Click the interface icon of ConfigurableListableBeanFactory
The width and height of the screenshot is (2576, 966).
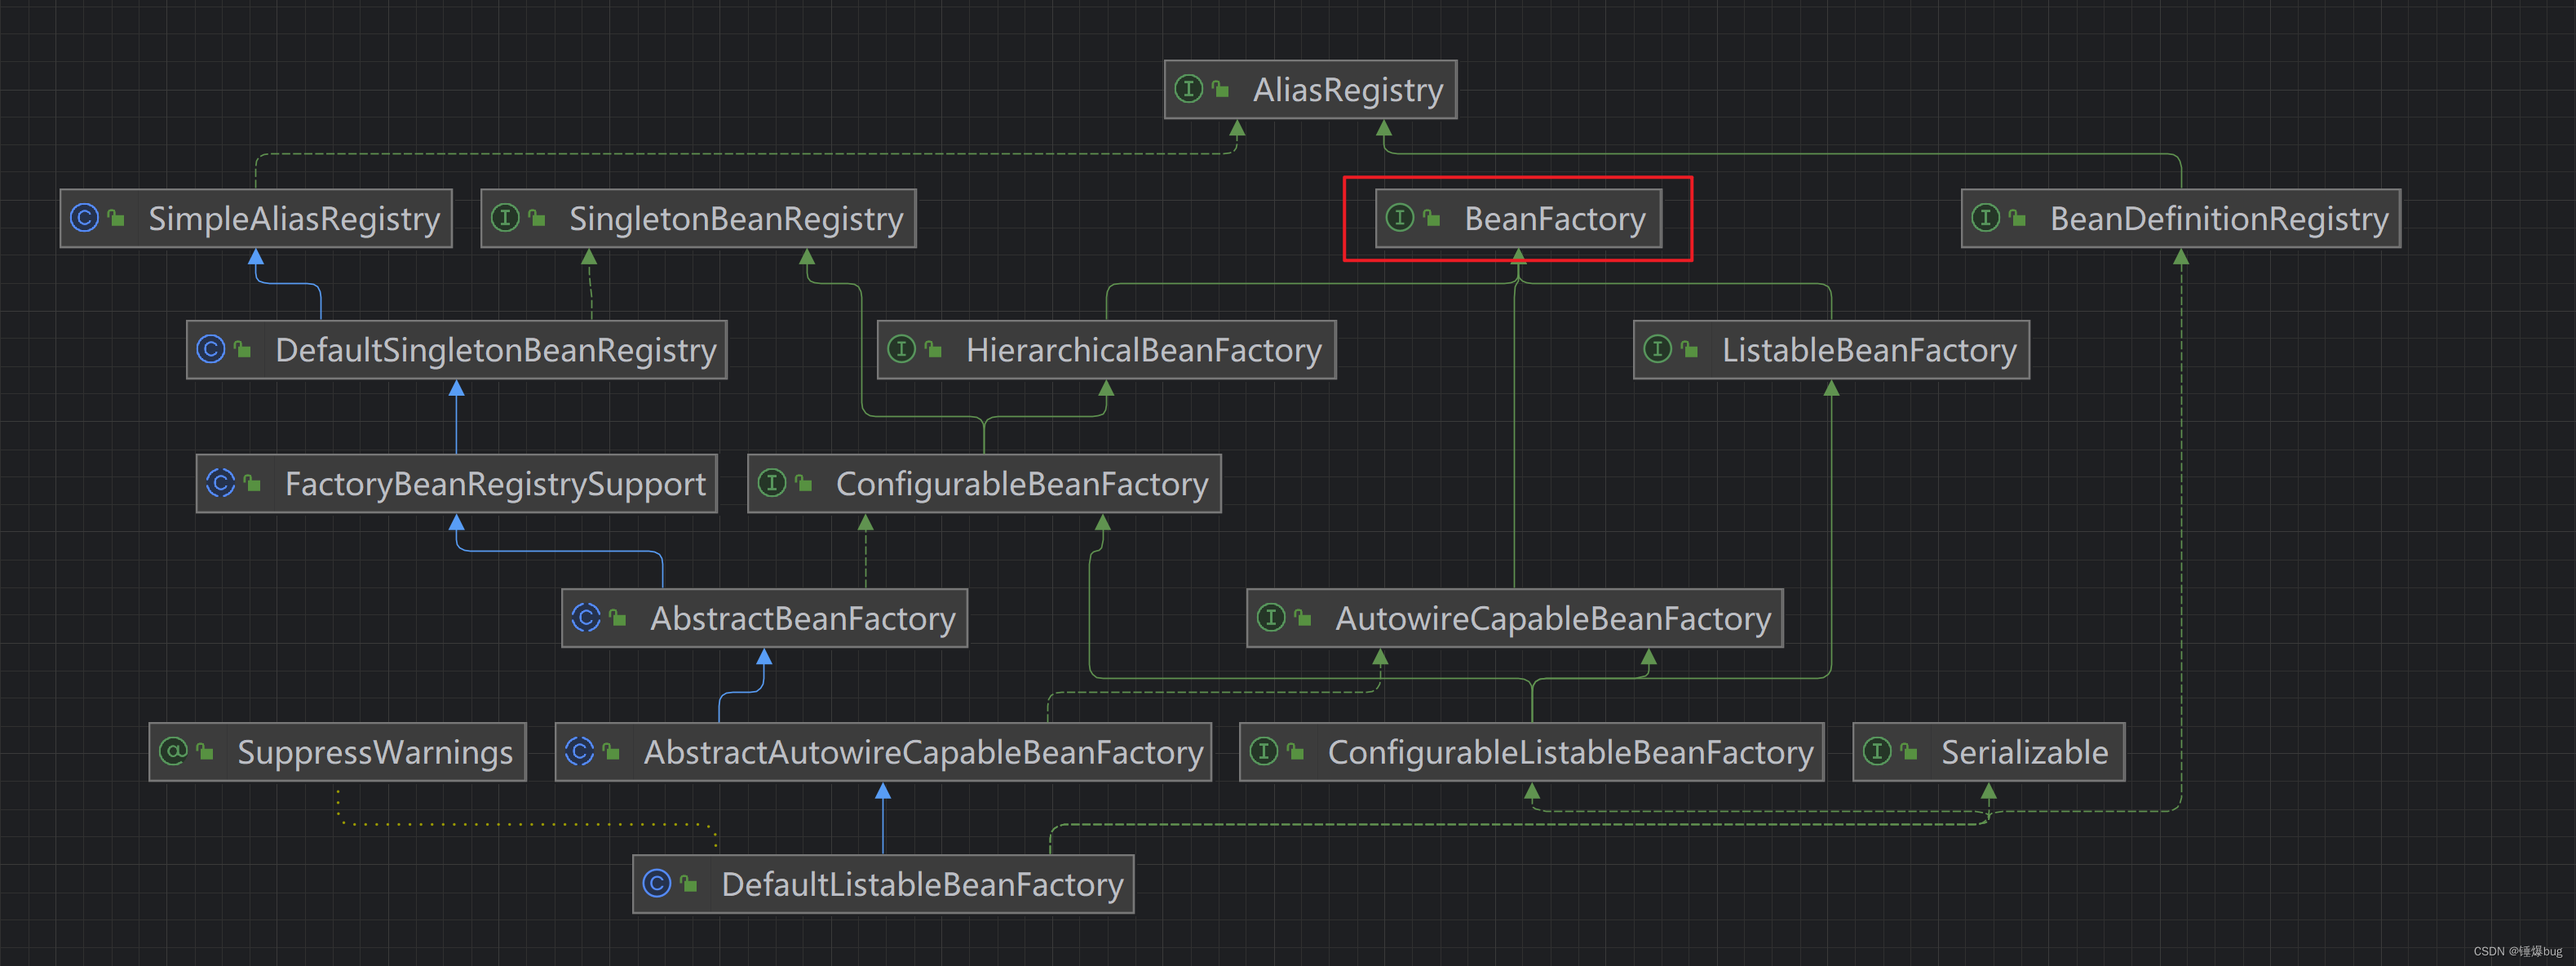1264,751
